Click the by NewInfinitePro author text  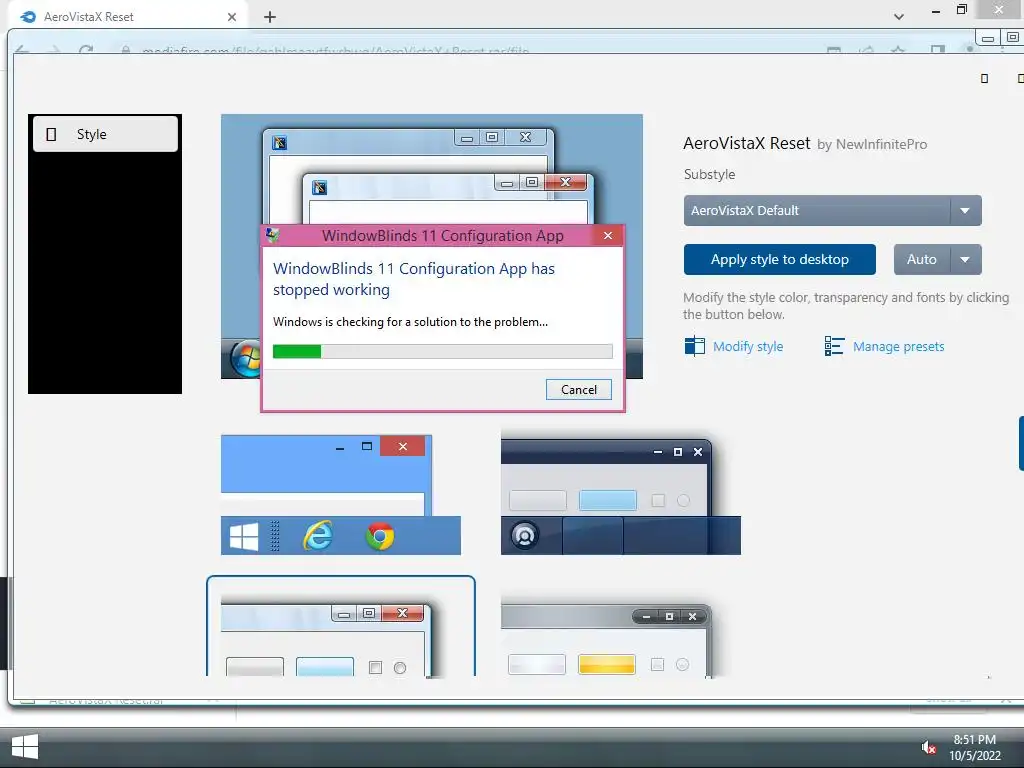(x=872, y=144)
